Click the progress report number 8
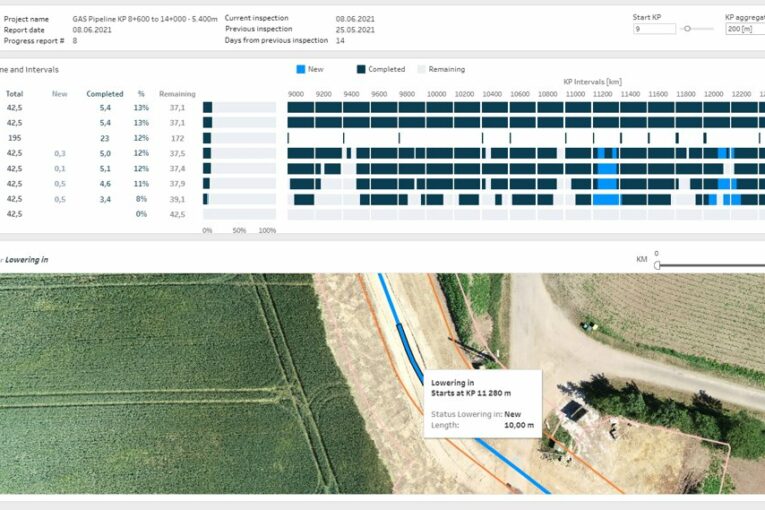 pyautogui.click(x=75, y=41)
